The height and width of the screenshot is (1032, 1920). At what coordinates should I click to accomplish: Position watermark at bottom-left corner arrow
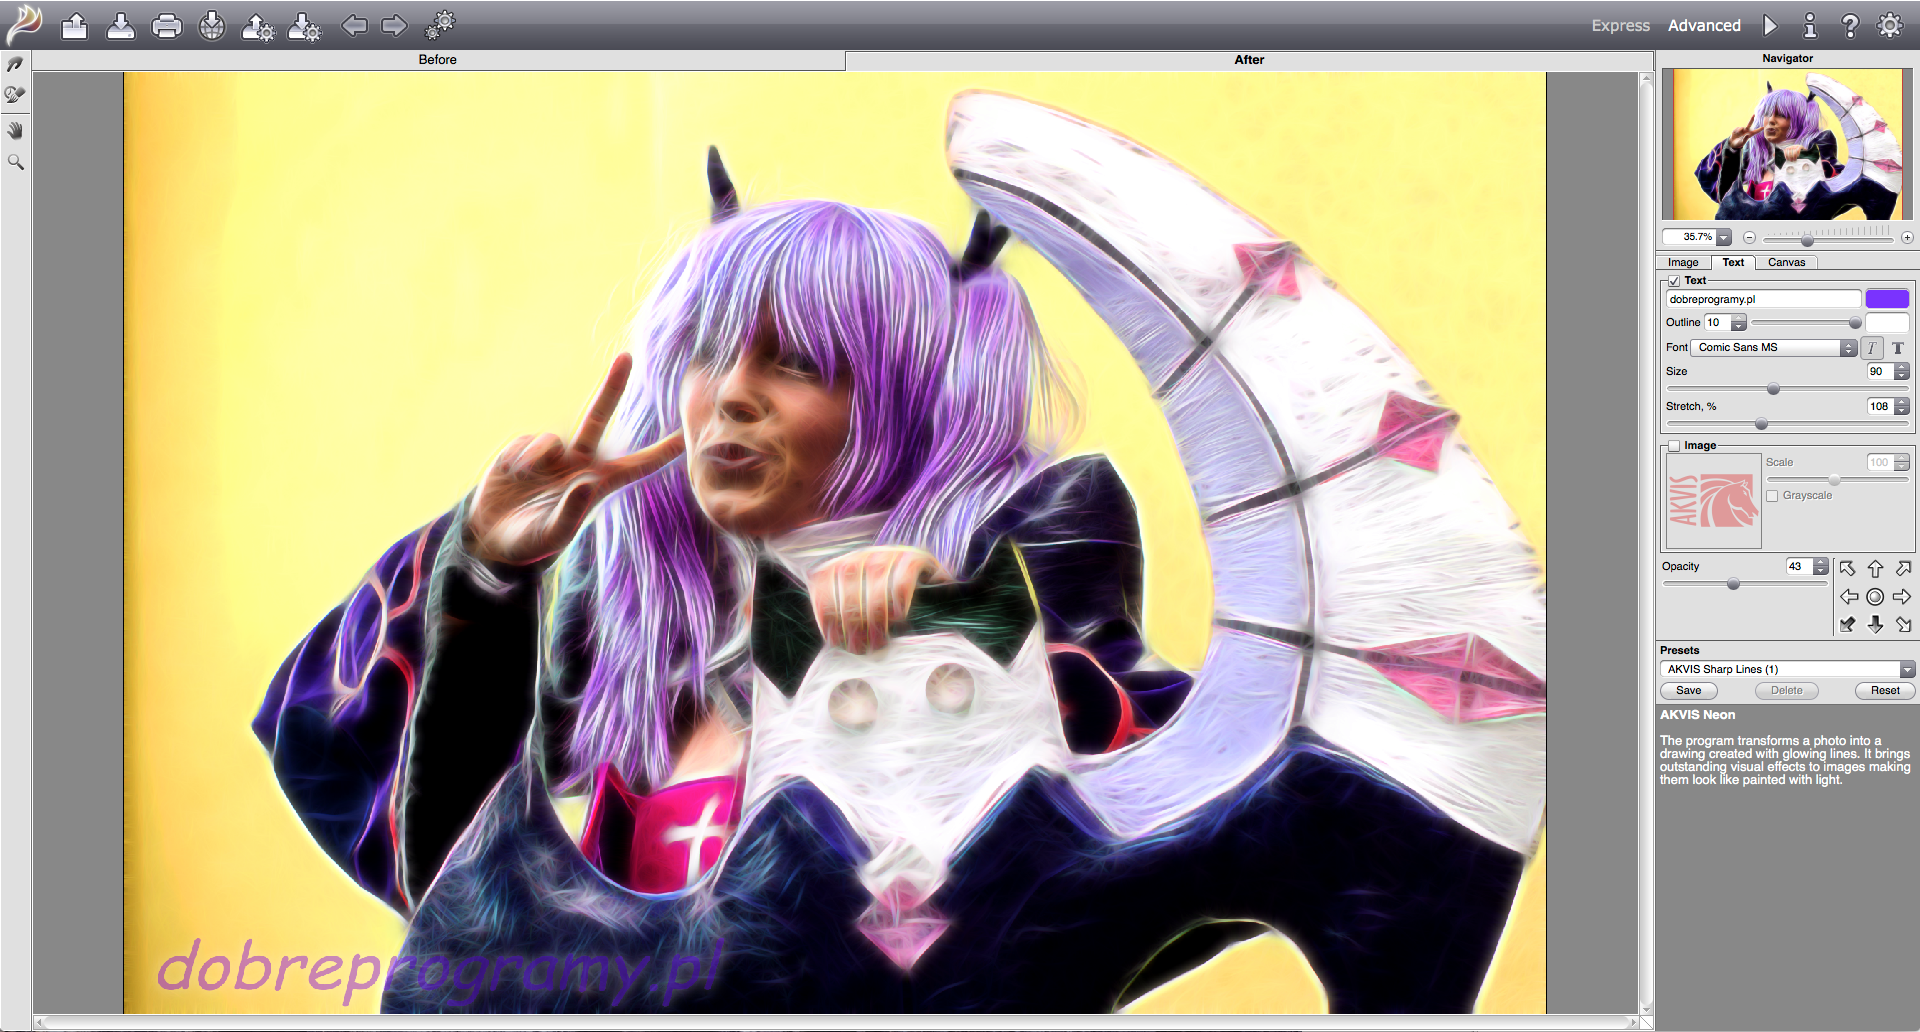[1847, 625]
